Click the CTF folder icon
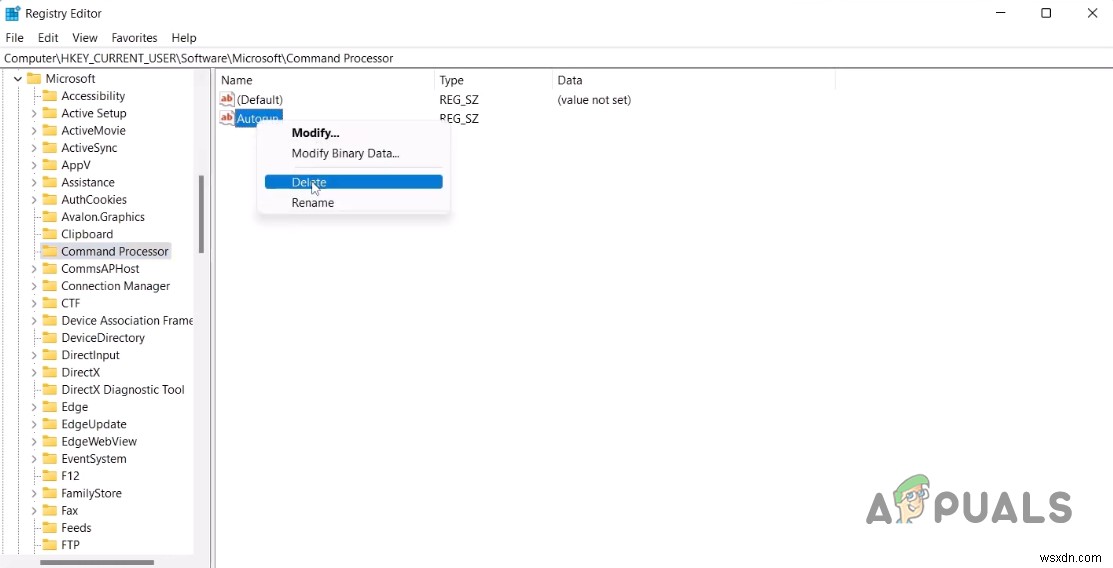This screenshot has height=568, width=1113. [49, 303]
